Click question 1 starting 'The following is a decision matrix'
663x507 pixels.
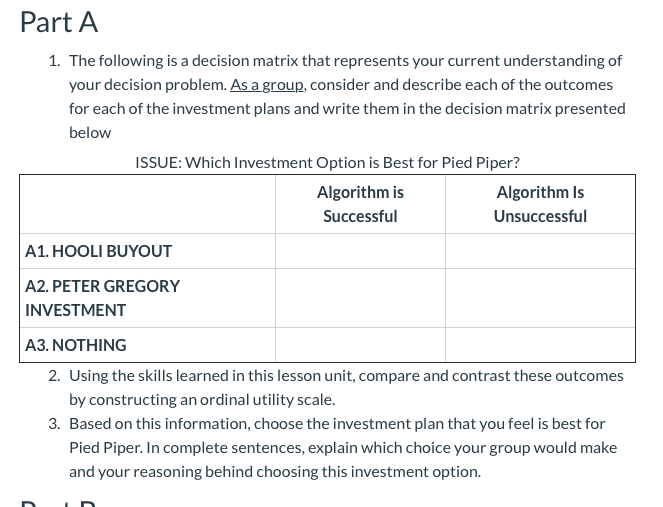[x=345, y=61]
